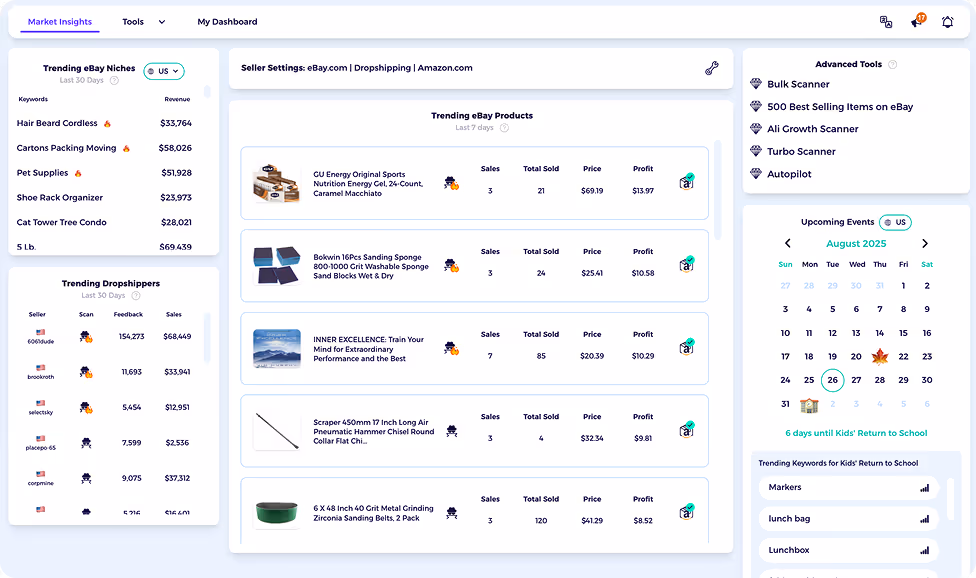This screenshot has width=976, height=578.
Task: Click scan icon for Bokwin Sanding Sponge
Action: [451, 266]
